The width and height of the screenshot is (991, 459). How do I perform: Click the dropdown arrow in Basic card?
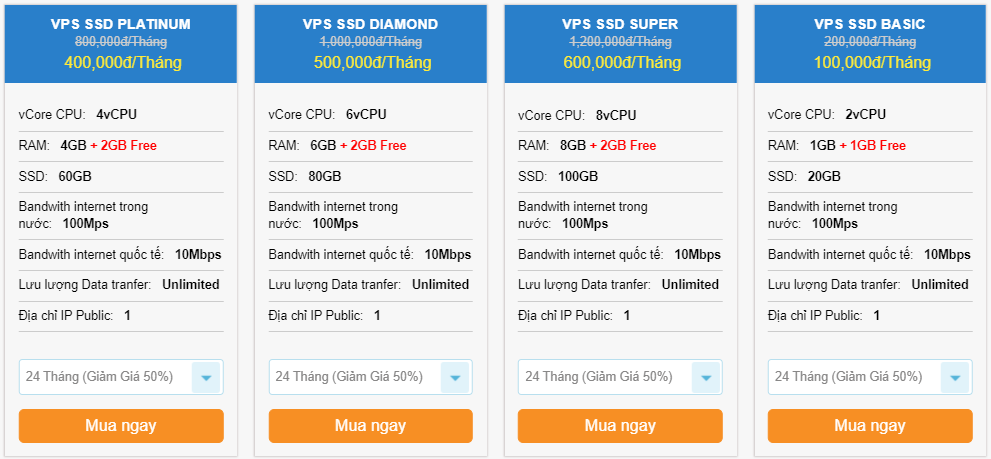[x=955, y=378]
